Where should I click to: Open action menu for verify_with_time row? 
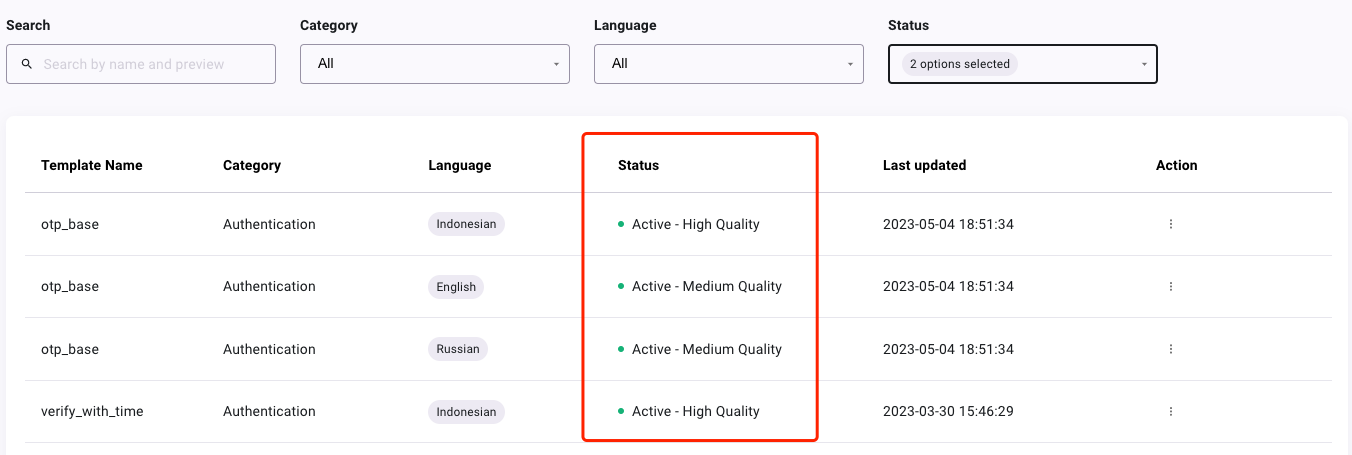click(x=1170, y=411)
